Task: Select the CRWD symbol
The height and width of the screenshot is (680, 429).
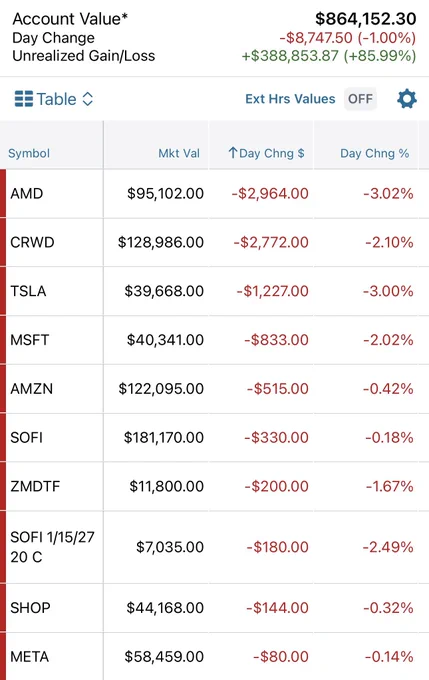Action: [32, 242]
